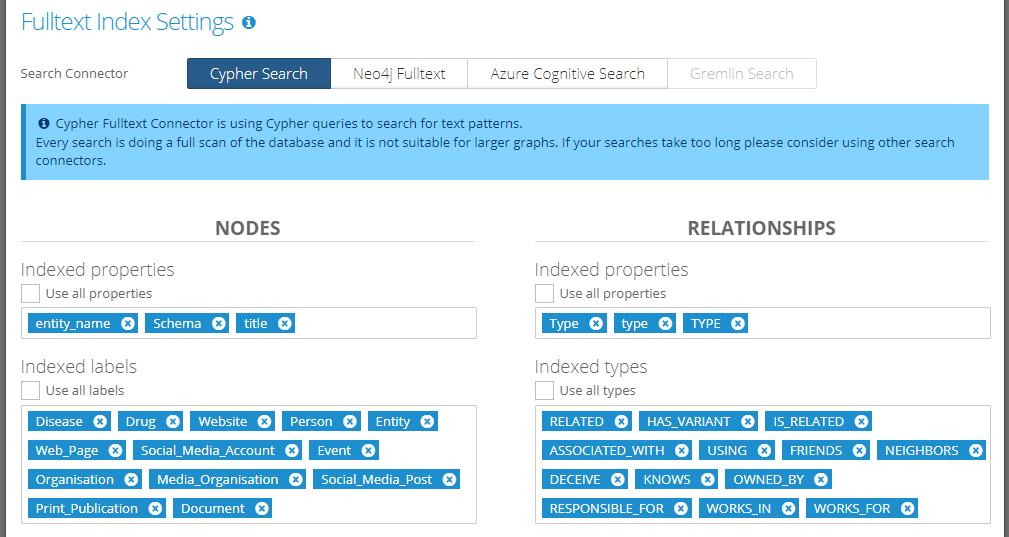Choose the Gremlin Search connector

[741, 74]
